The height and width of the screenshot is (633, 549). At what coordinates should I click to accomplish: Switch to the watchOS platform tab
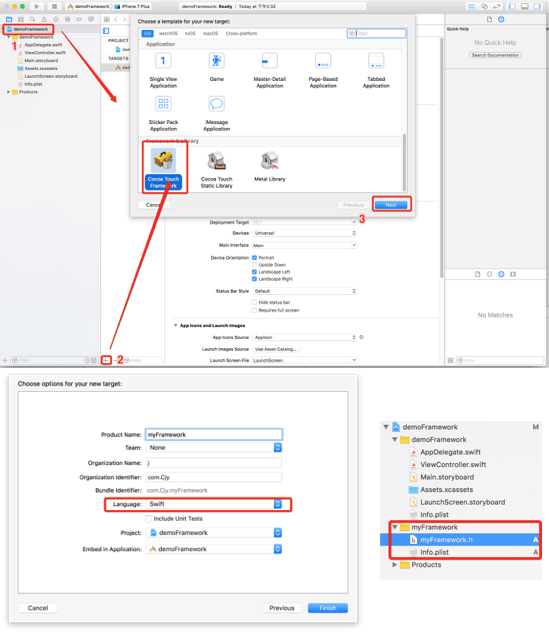pos(168,34)
